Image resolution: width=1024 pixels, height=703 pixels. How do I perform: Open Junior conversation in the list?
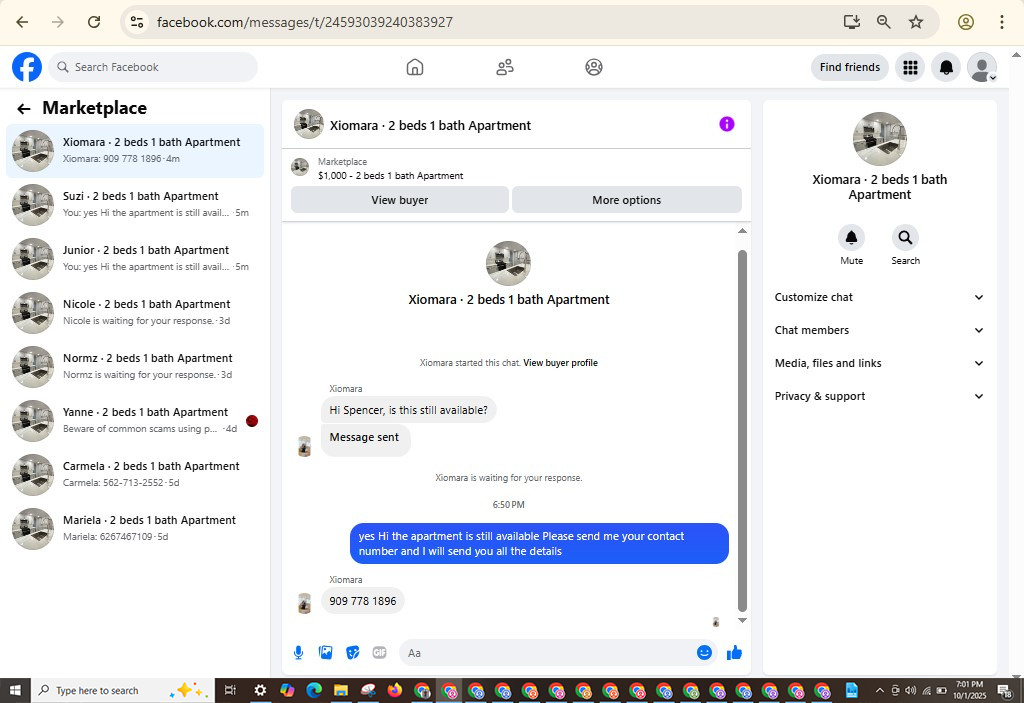coord(135,259)
